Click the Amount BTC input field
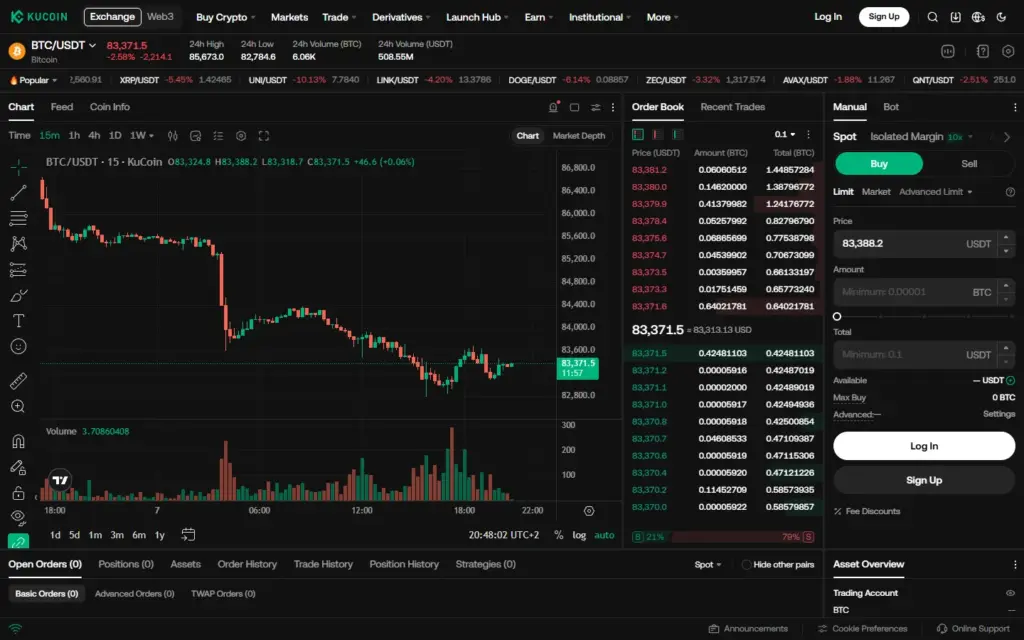This screenshot has width=1024, height=640. point(915,292)
